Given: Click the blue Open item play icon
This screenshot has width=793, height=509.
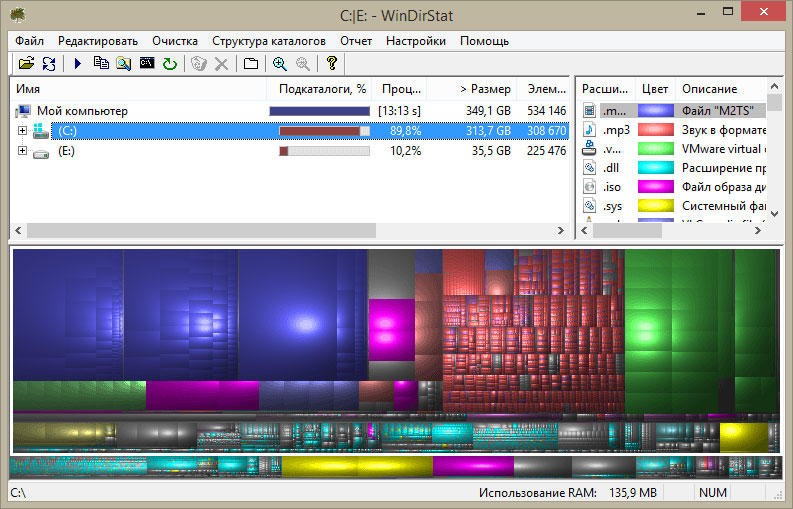Looking at the screenshot, I should (x=77, y=63).
